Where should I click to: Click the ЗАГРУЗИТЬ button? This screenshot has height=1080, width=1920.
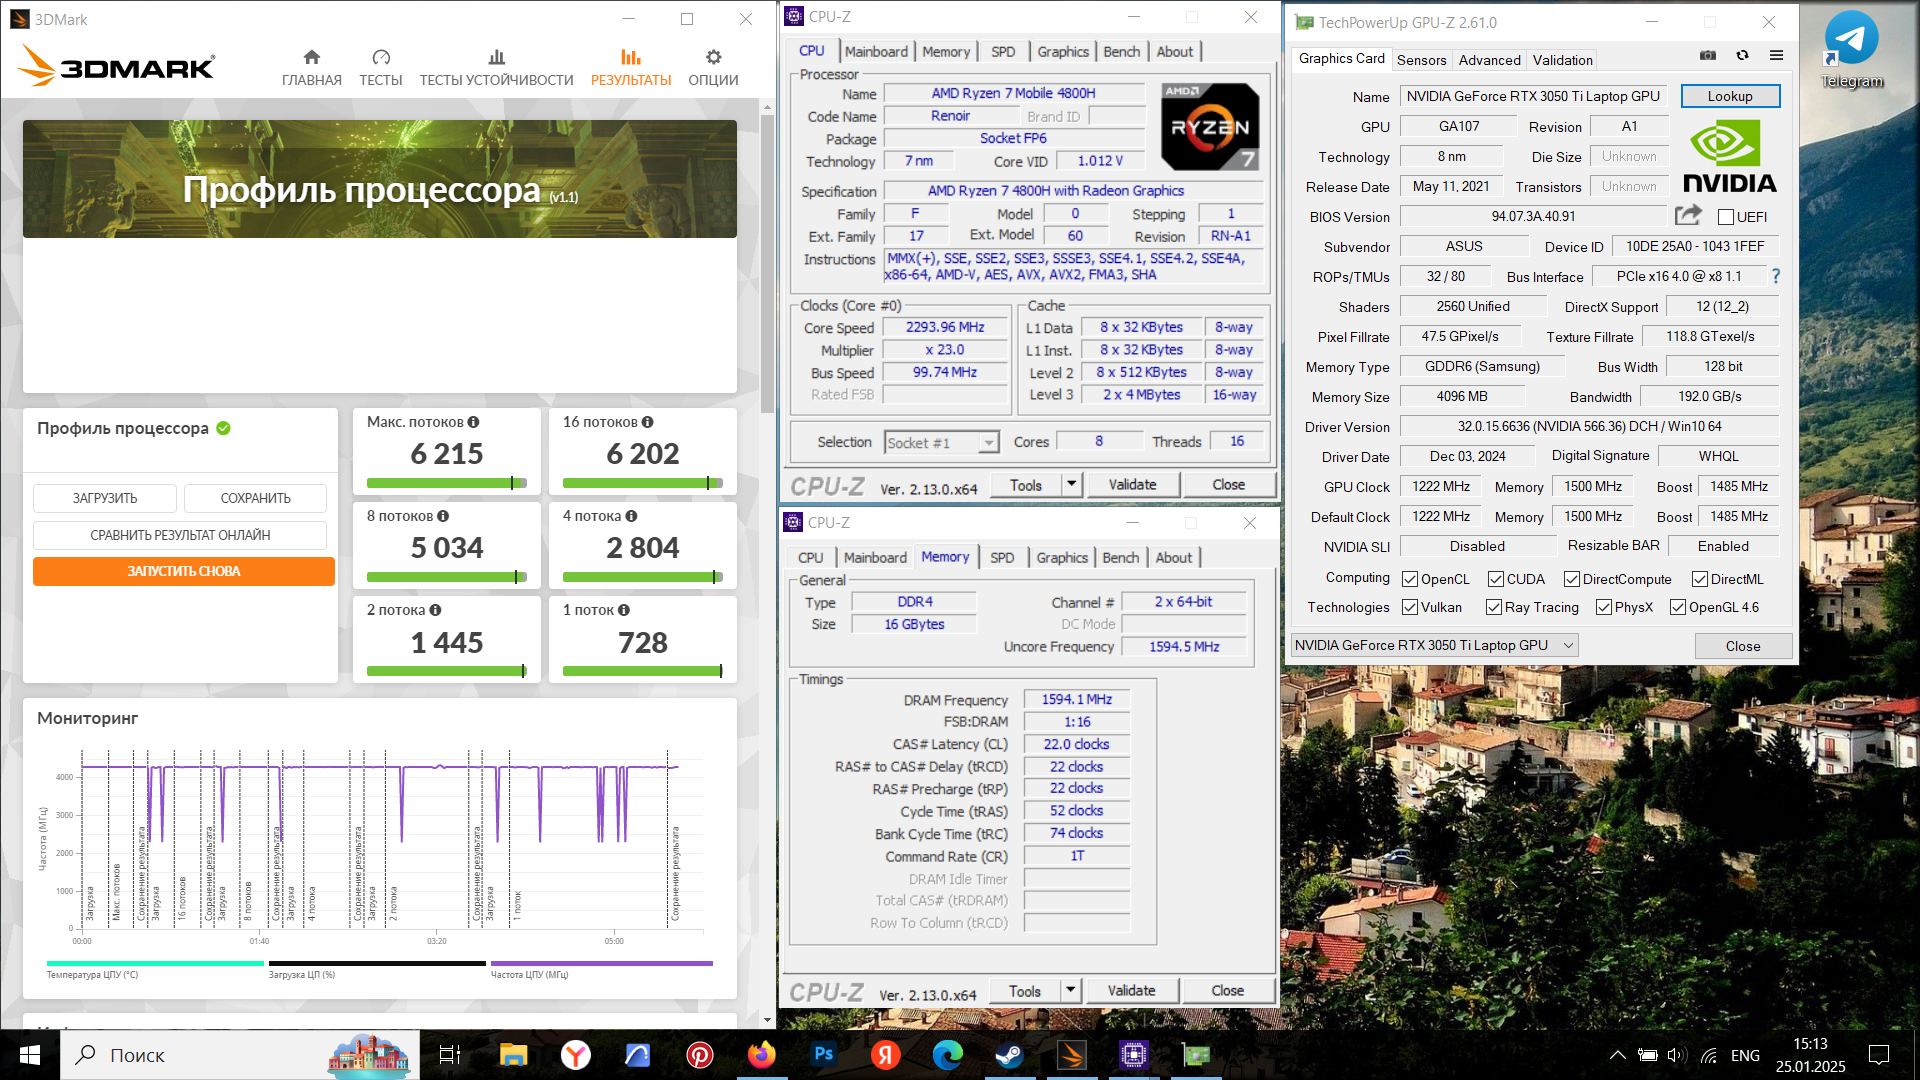(x=105, y=498)
